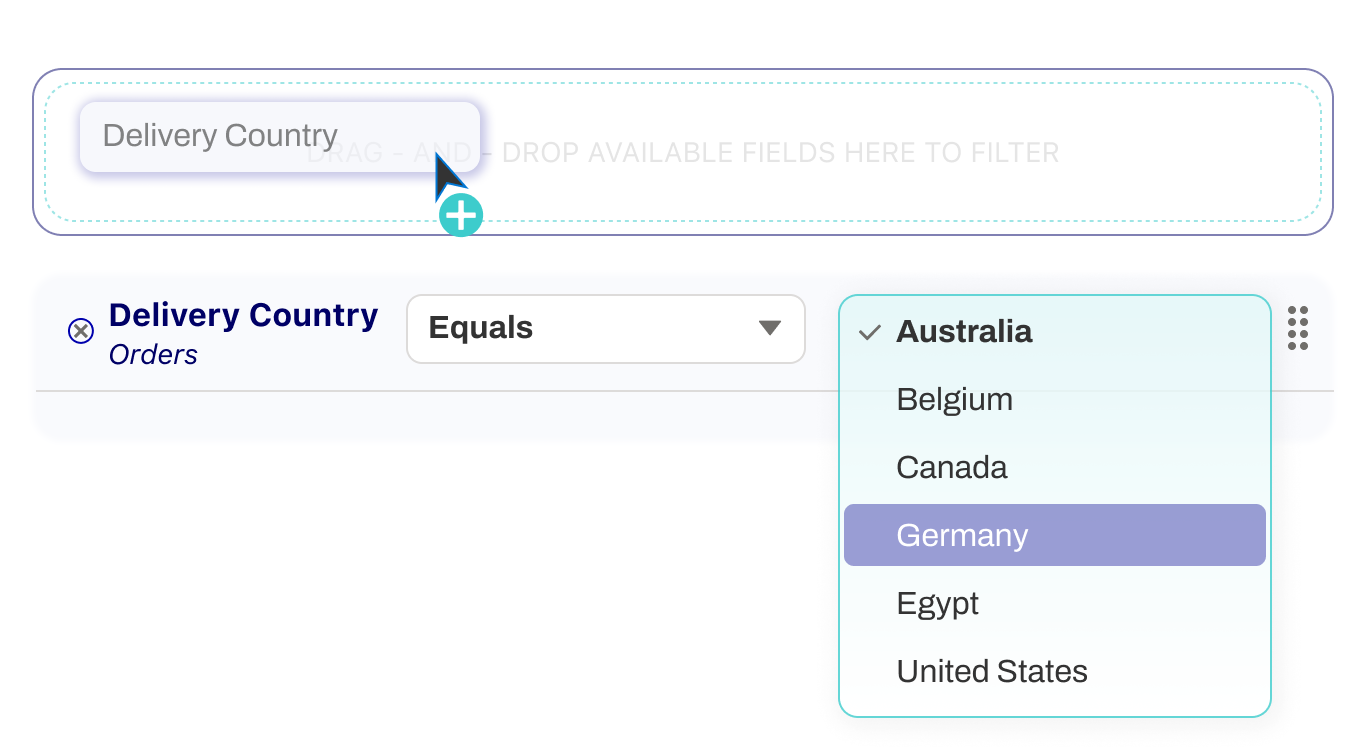Pick Canada from the country options

pyautogui.click(x=951, y=468)
